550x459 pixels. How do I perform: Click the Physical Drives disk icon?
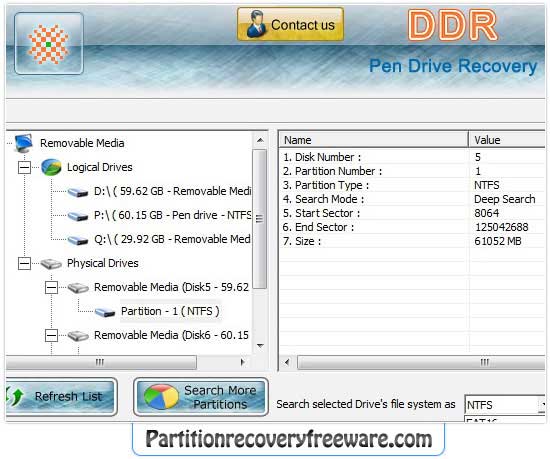tap(51, 264)
